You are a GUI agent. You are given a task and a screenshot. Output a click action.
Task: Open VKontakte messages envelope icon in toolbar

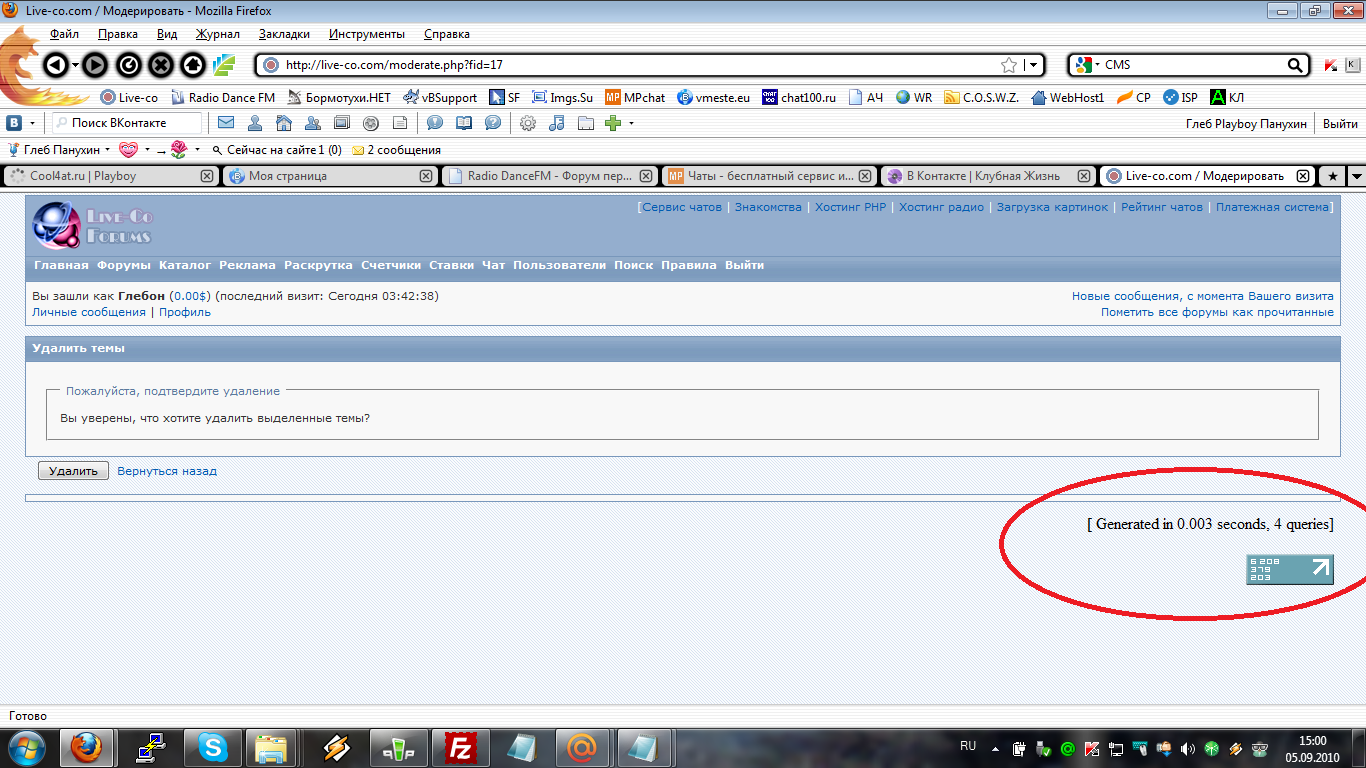tap(226, 123)
